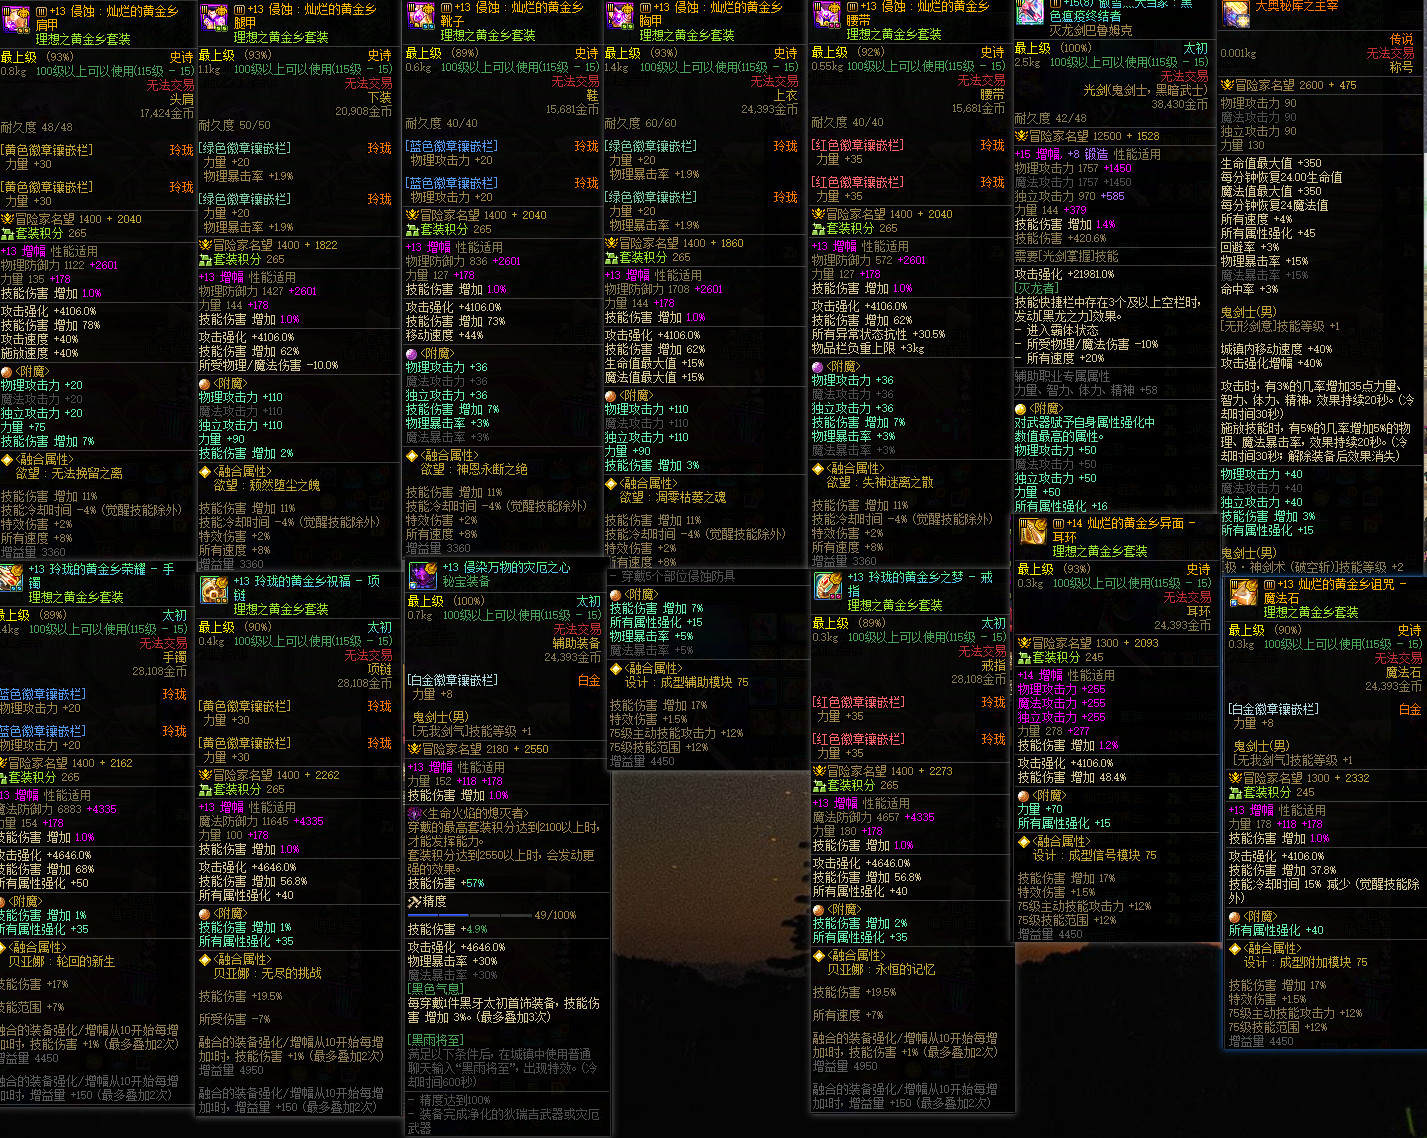Click the [黑雨将至] effect heading
Screen dimensions: 1427x1138
tap(434, 1041)
